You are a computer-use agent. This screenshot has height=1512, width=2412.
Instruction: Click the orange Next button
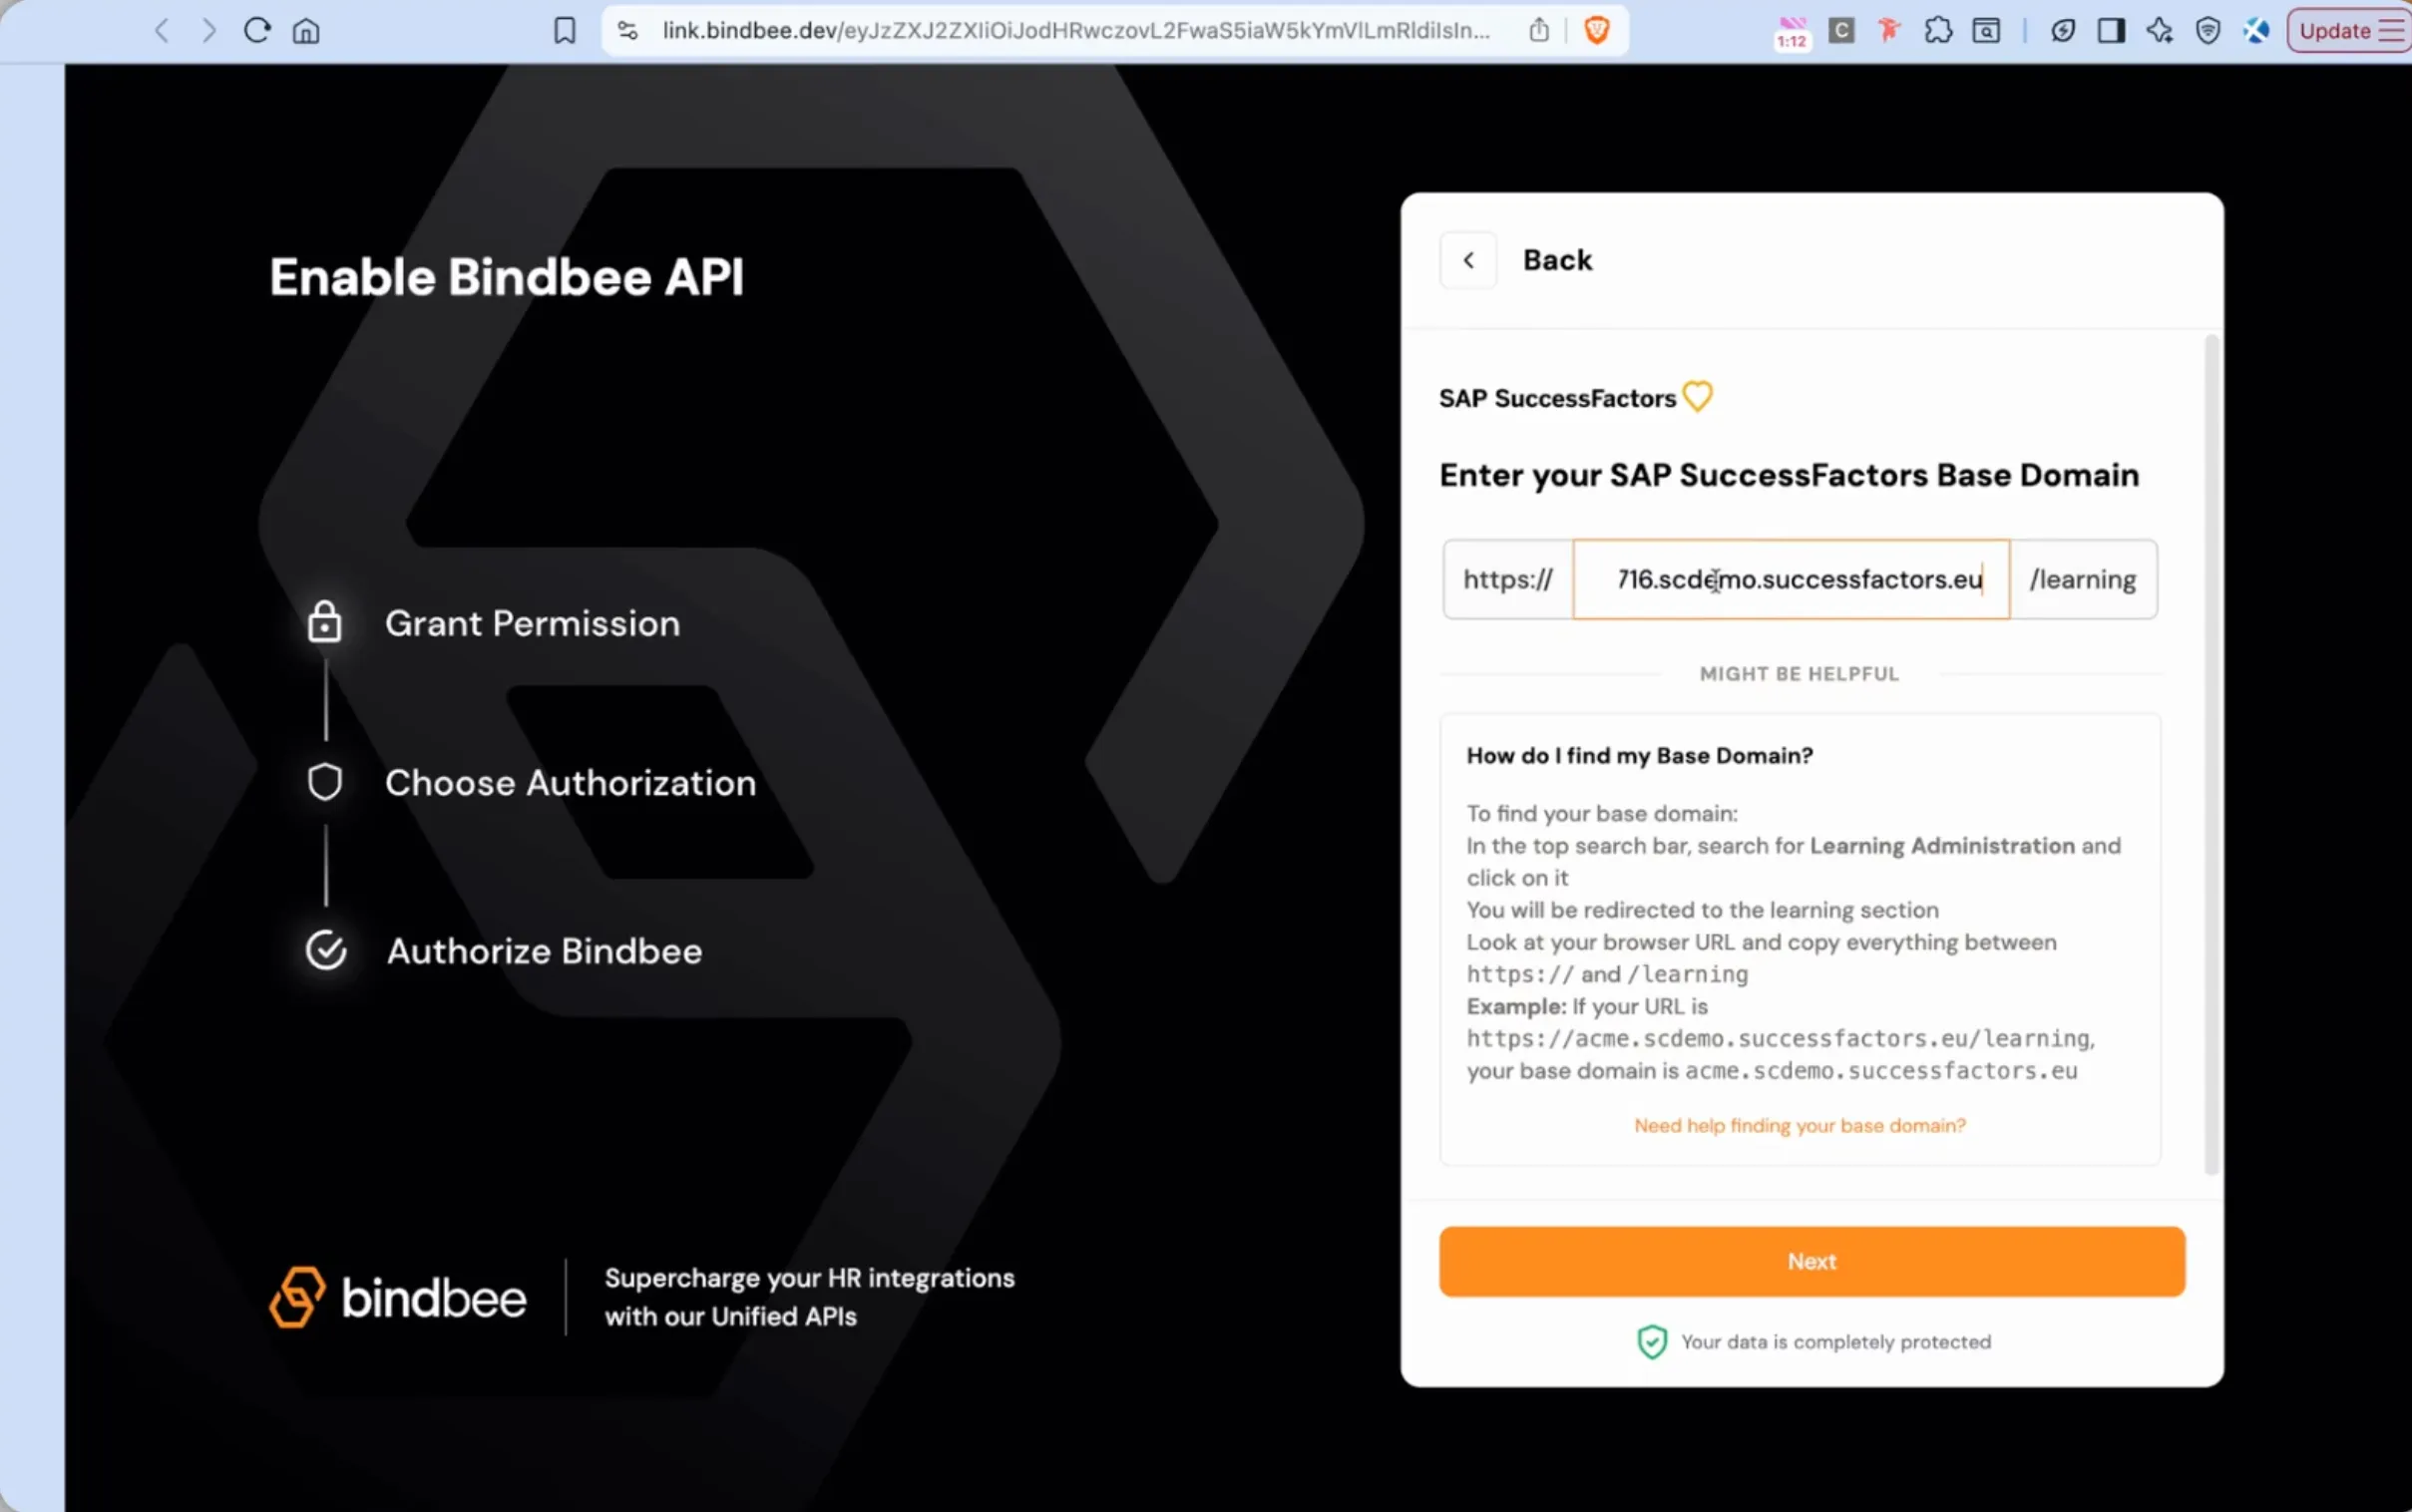tap(1811, 1261)
